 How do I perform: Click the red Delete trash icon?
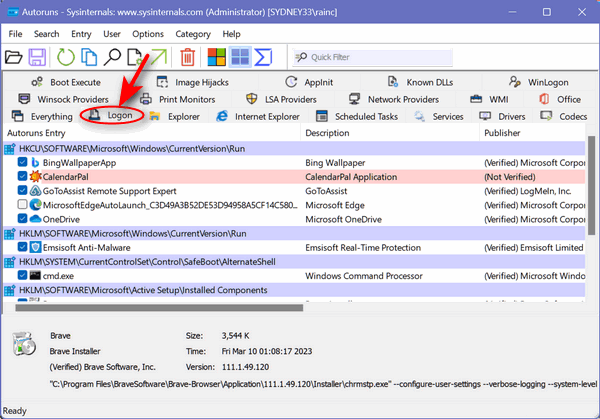(188, 57)
